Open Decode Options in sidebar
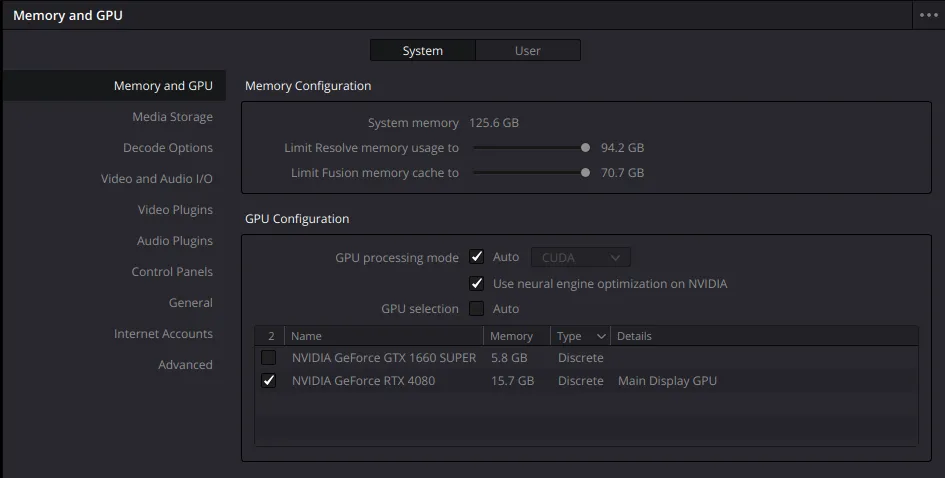The width and height of the screenshot is (945, 478). 168,148
